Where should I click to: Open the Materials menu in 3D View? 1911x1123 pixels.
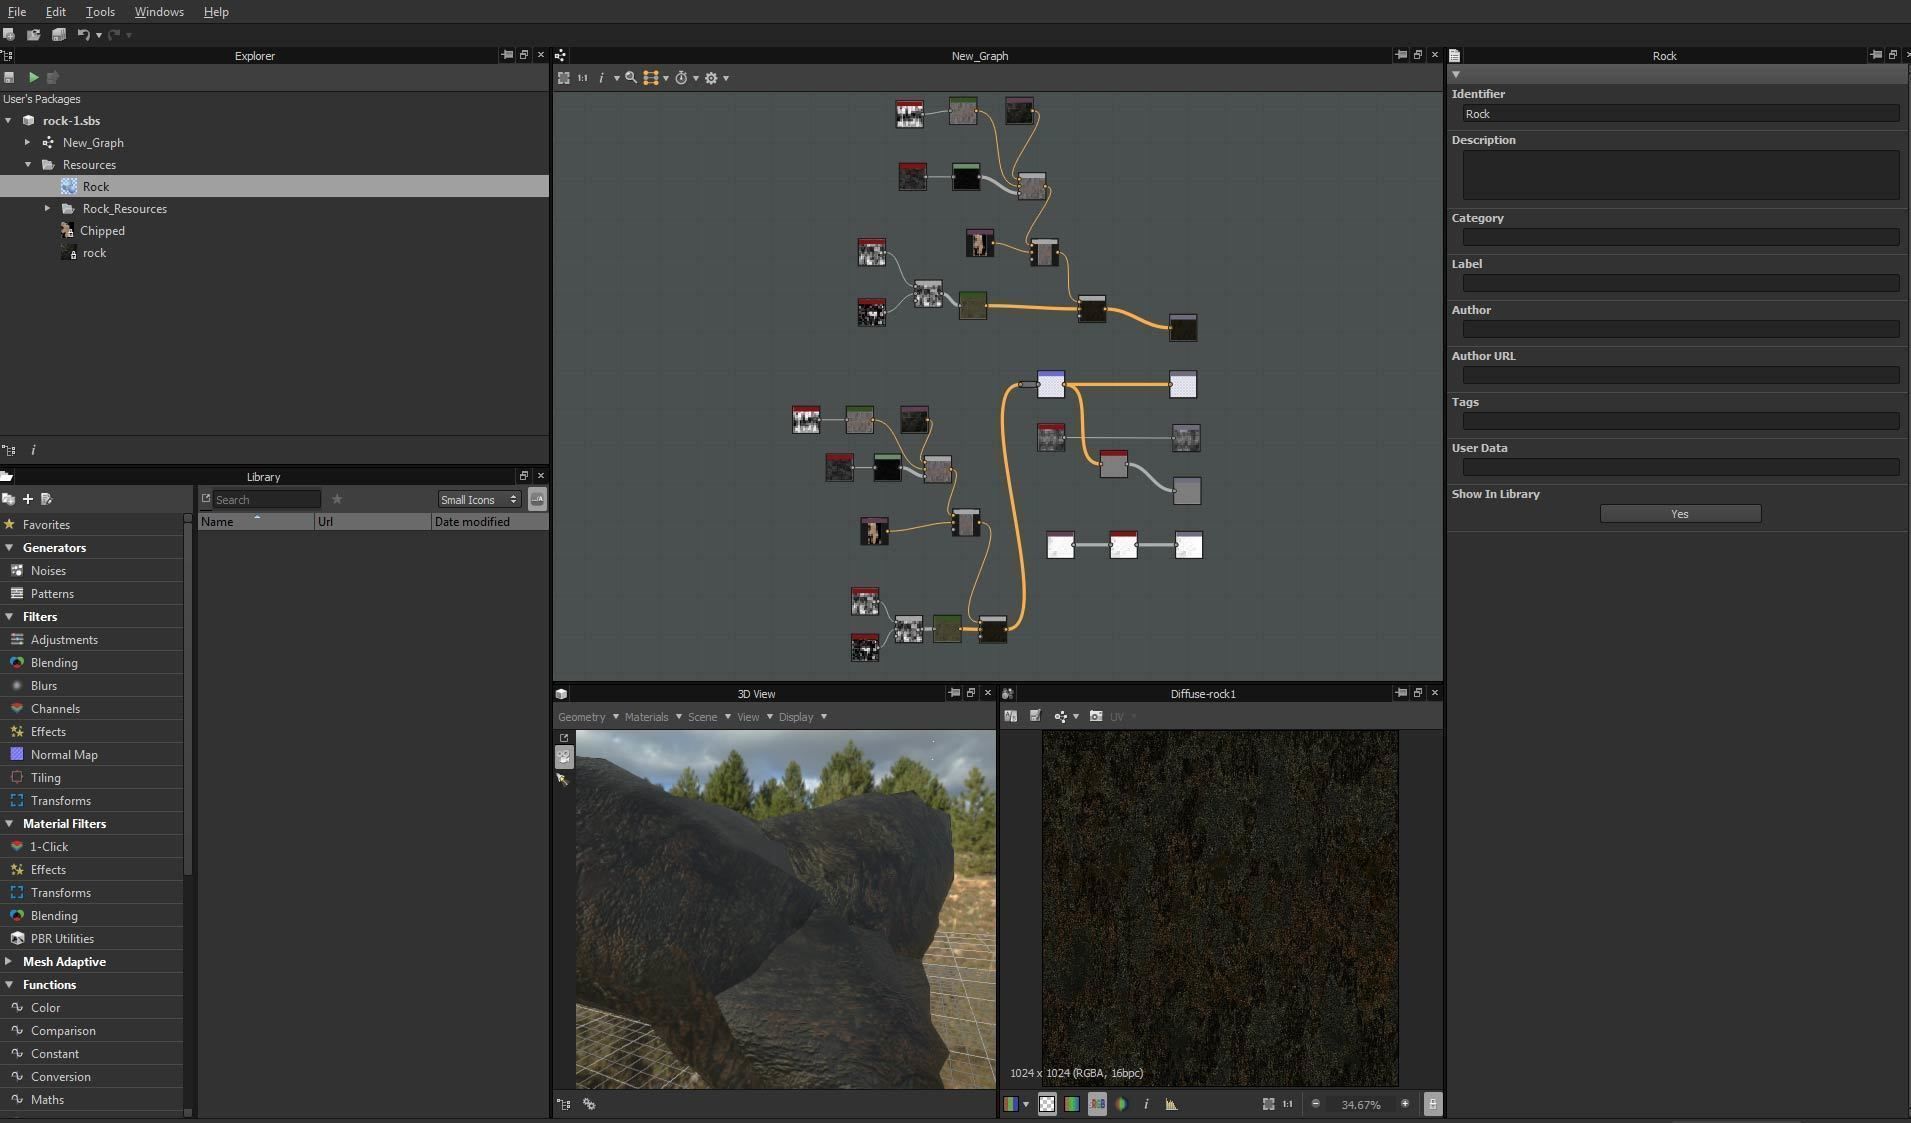[653, 717]
